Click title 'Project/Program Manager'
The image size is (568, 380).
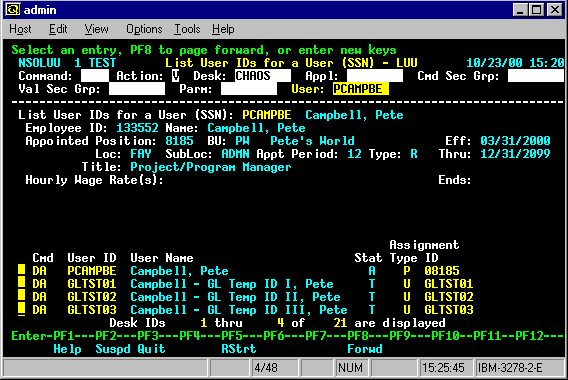coord(211,167)
